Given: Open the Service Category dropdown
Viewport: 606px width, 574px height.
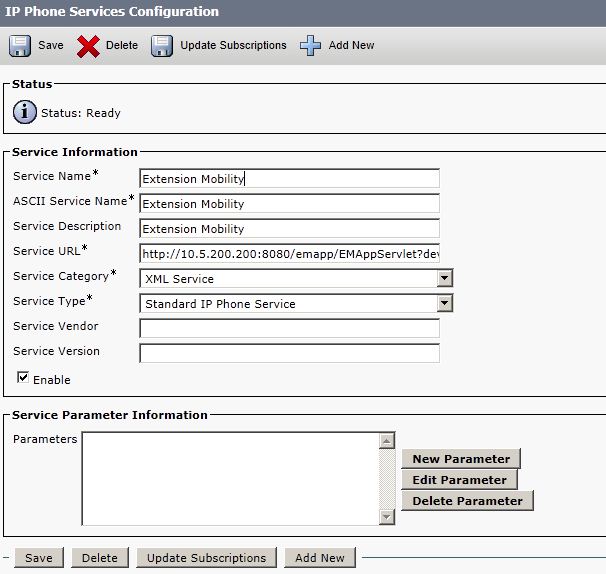Looking at the screenshot, I should pyautogui.click(x=445, y=278).
